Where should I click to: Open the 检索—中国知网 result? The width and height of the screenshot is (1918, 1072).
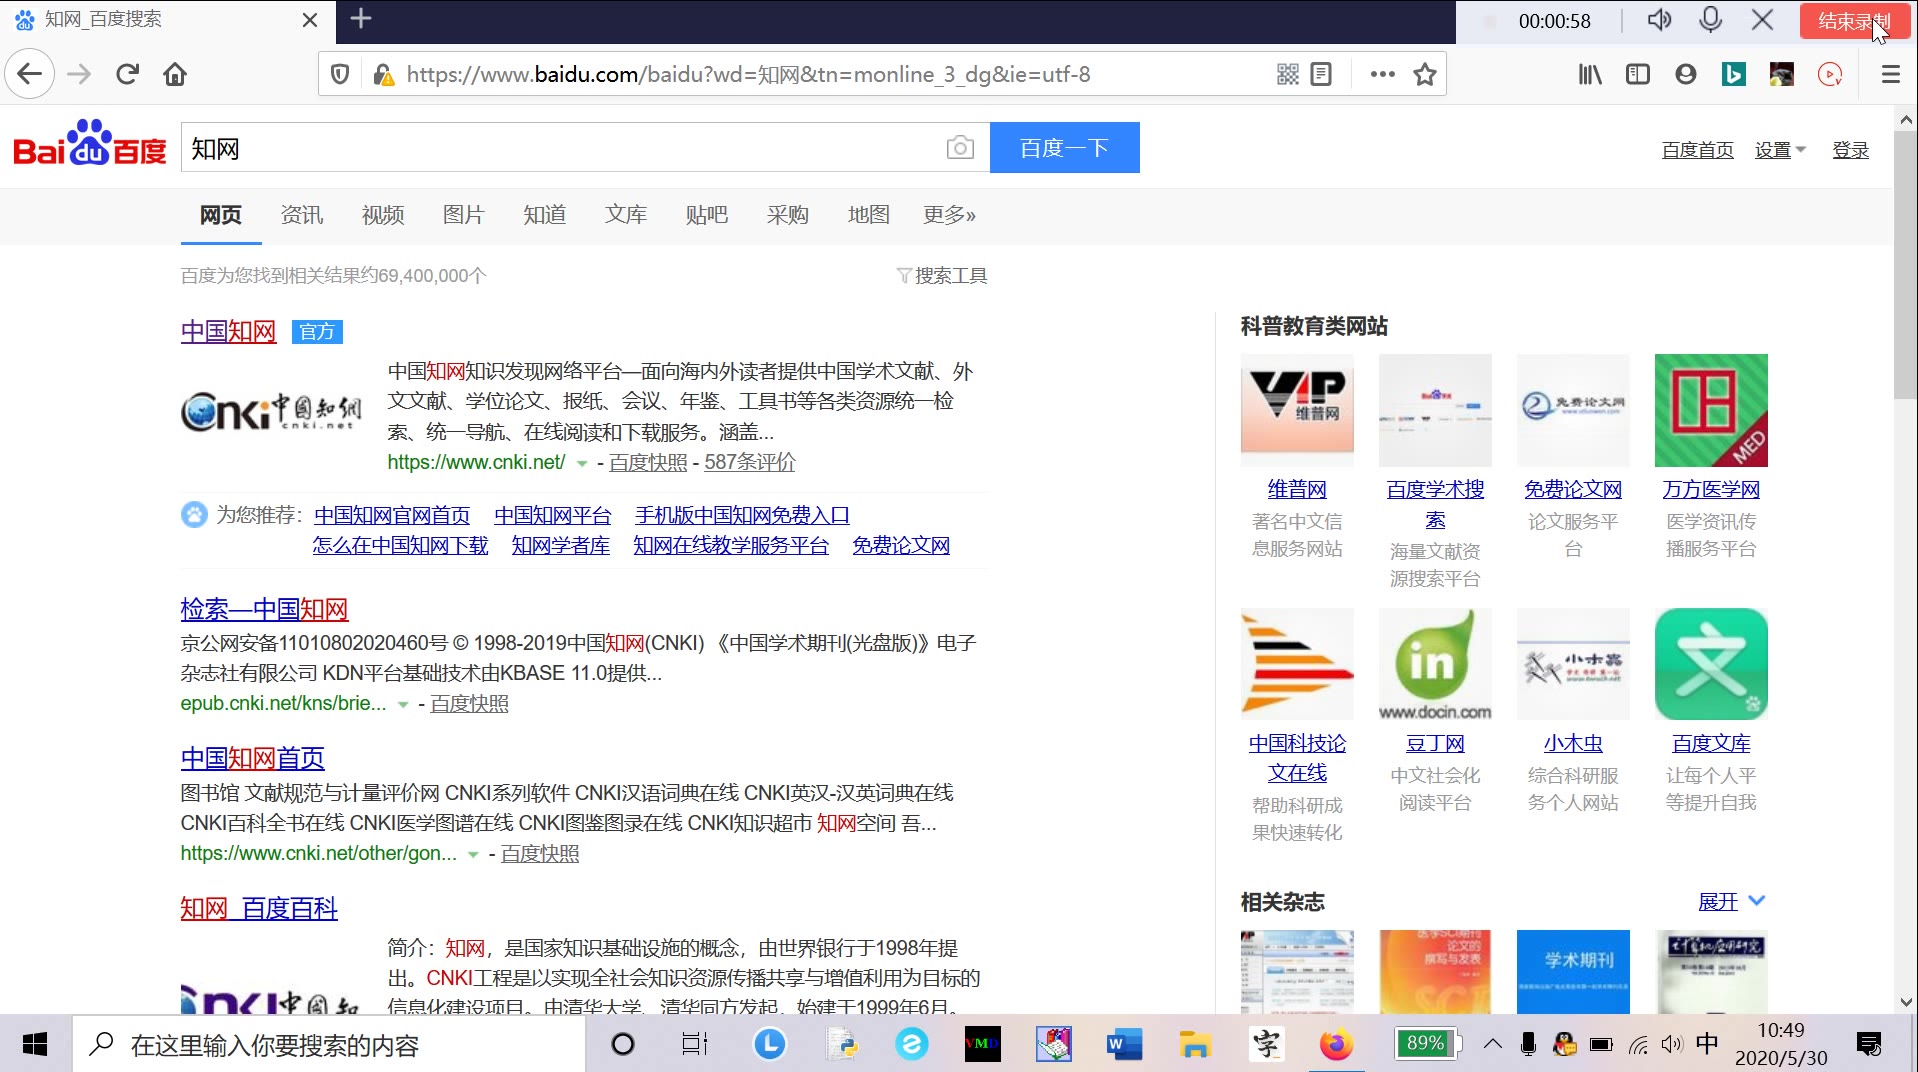(x=264, y=609)
